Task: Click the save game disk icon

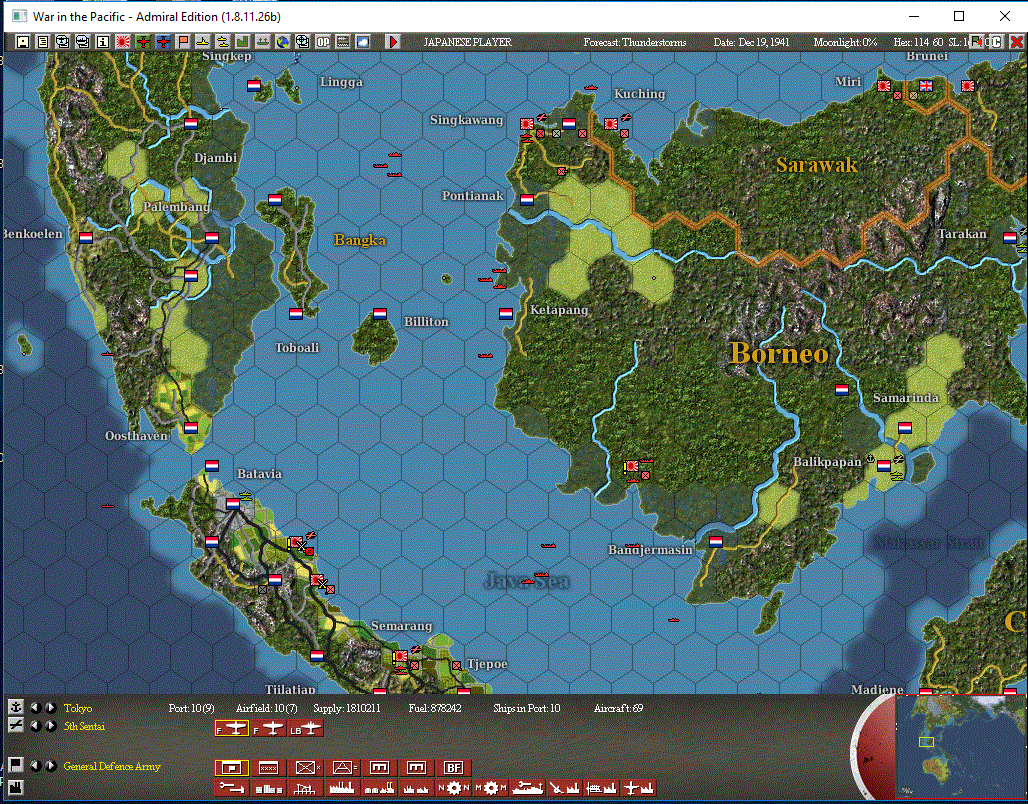Action: [x=23, y=42]
